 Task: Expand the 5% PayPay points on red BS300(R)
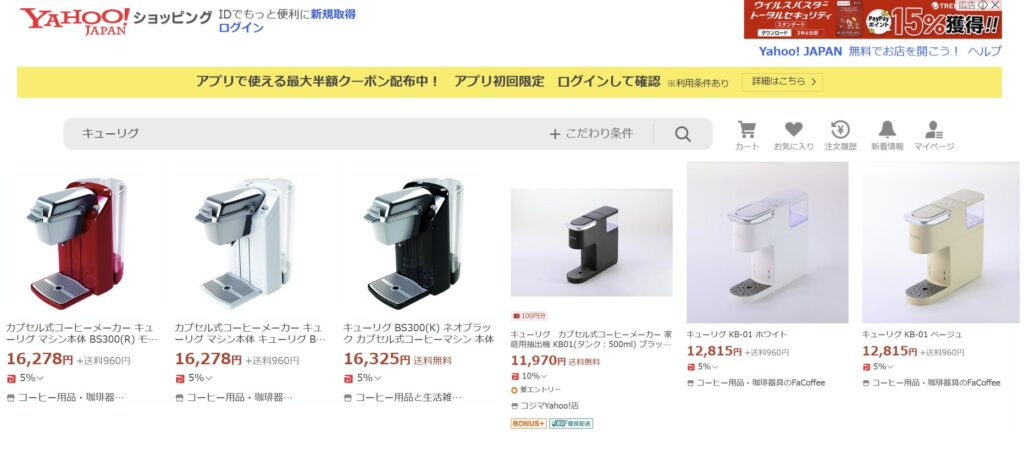click(25, 378)
